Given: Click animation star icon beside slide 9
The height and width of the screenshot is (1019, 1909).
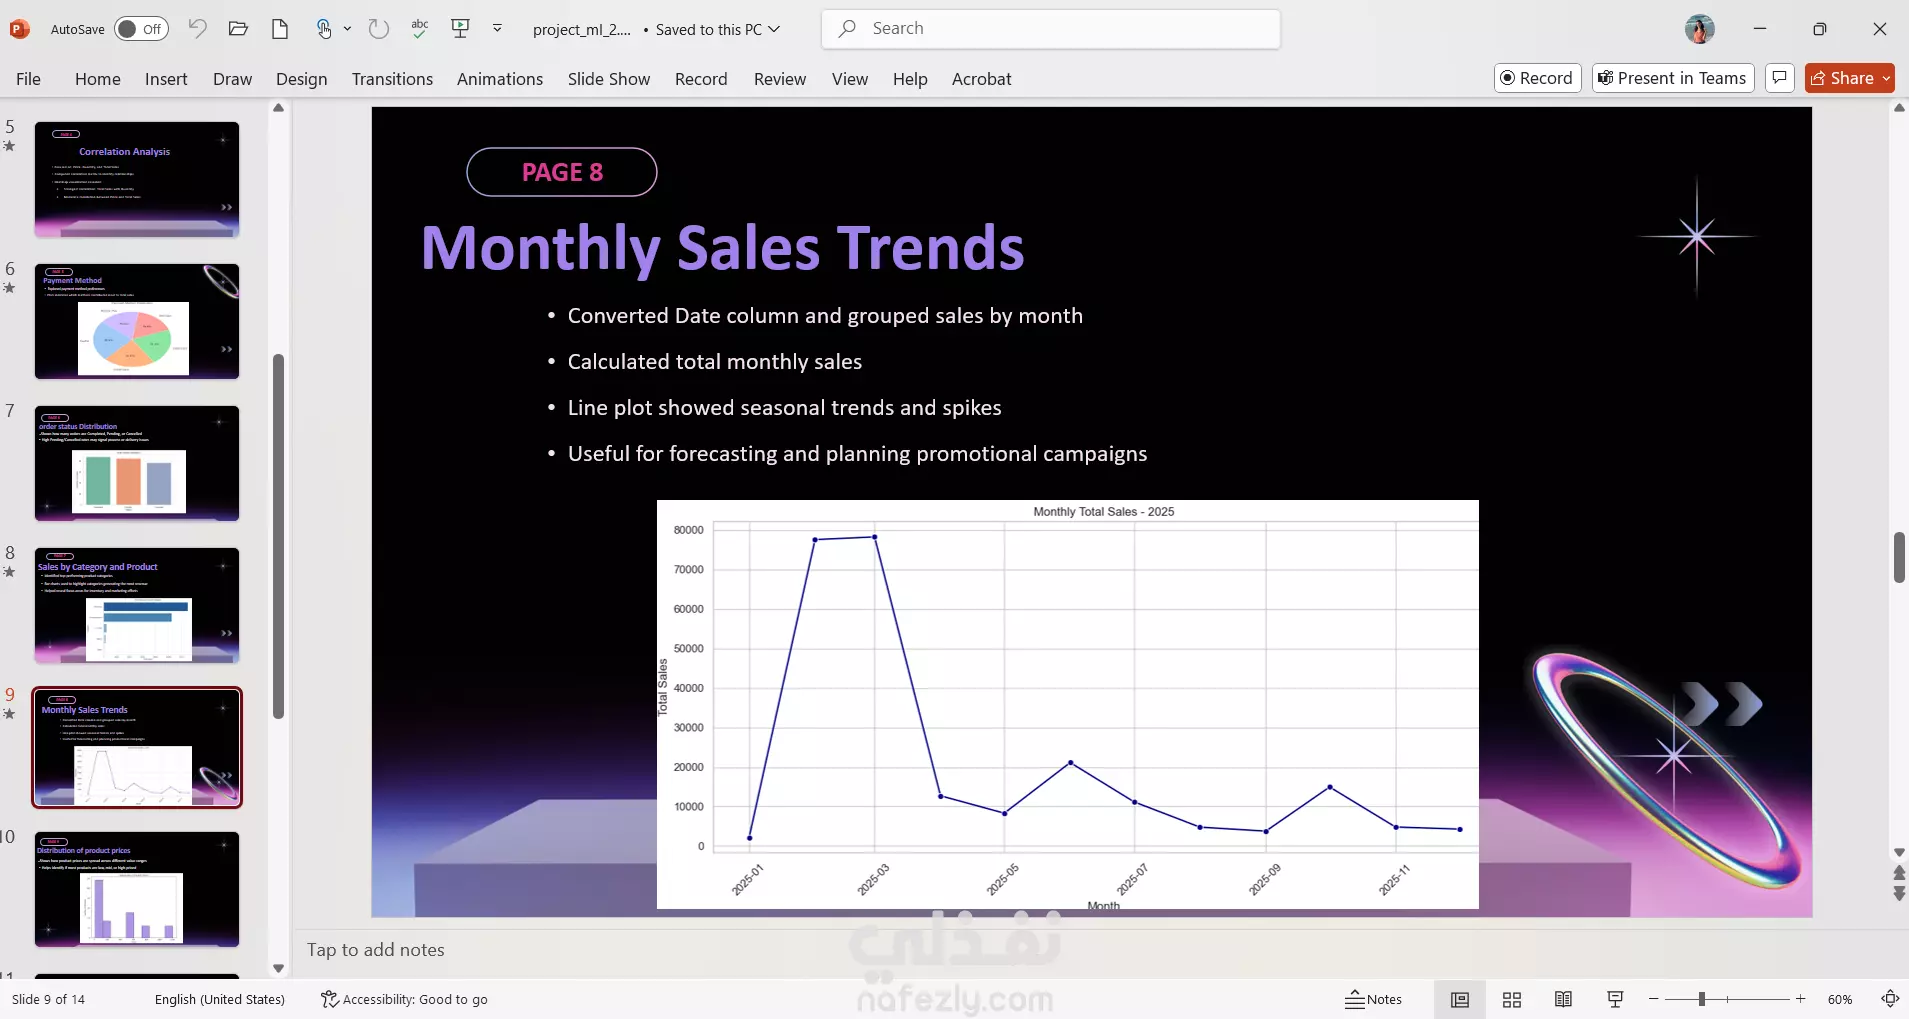Looking at the screenshot, I should [10, 714].
